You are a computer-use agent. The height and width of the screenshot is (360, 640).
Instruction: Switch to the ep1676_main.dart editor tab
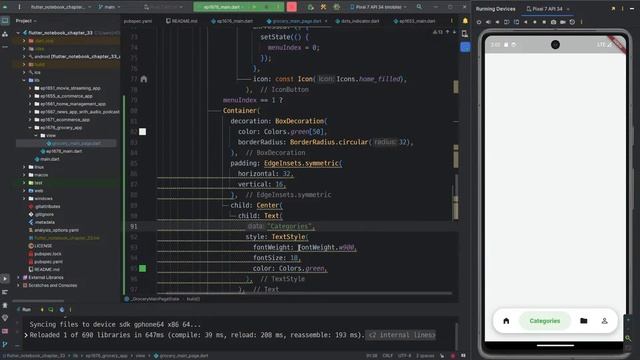tap(232, 21)
